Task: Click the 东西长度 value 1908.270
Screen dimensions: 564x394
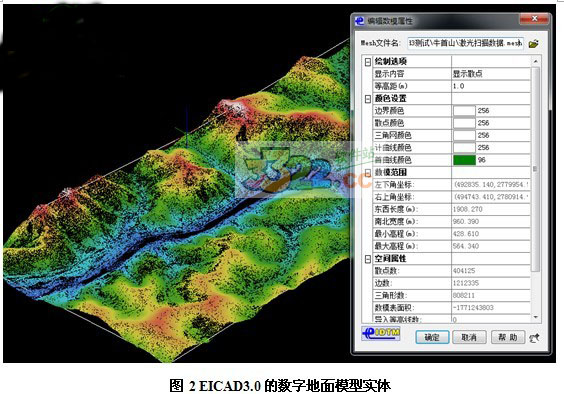Action: tap(468, 209)
